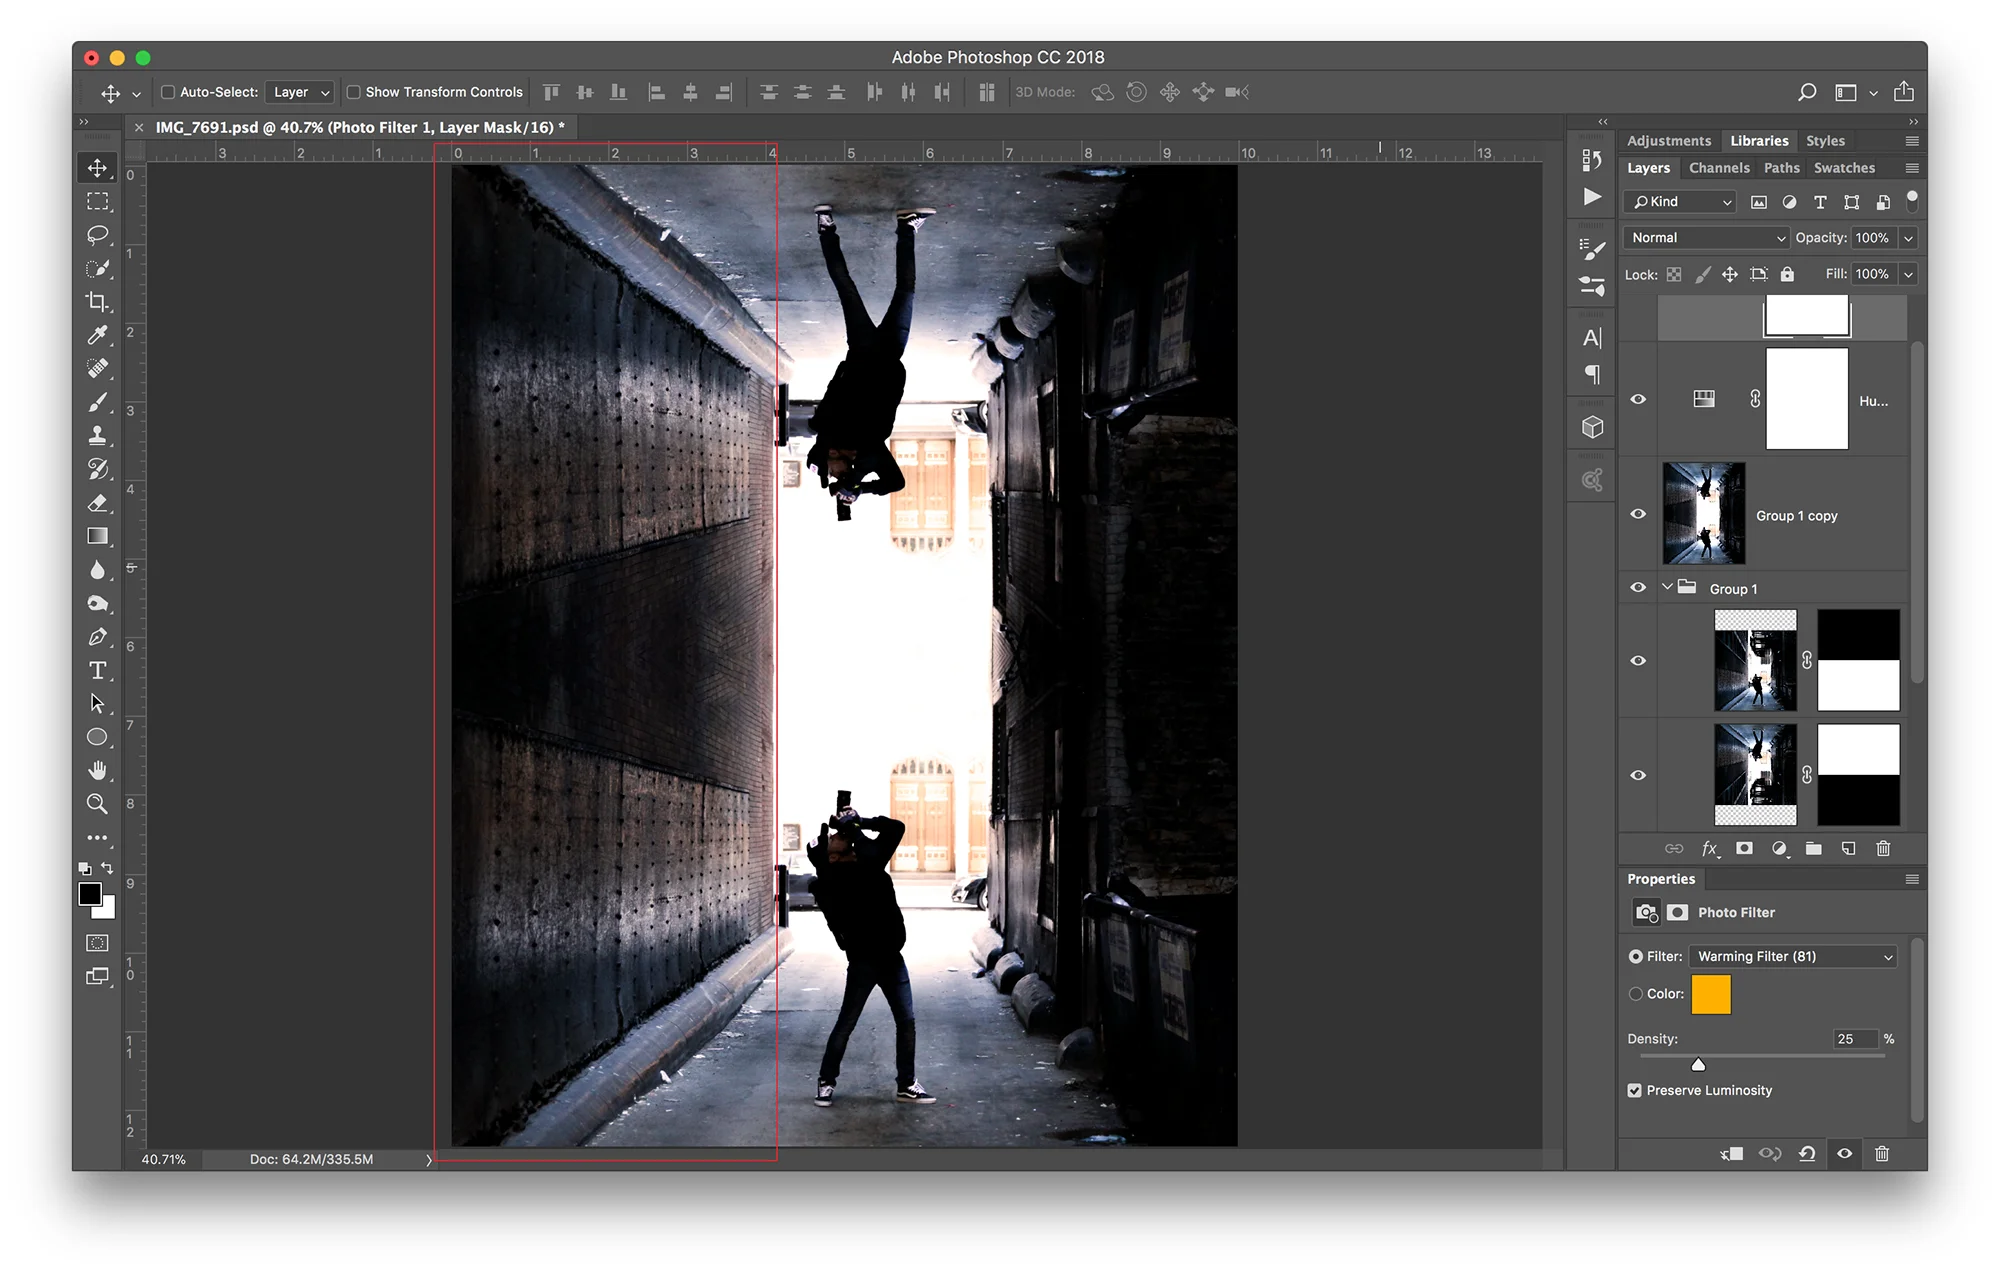This screenshot has height=1274, width=2000.
Task: Open the Warming Filter (81) dropdown
Action: [1793, 956]
